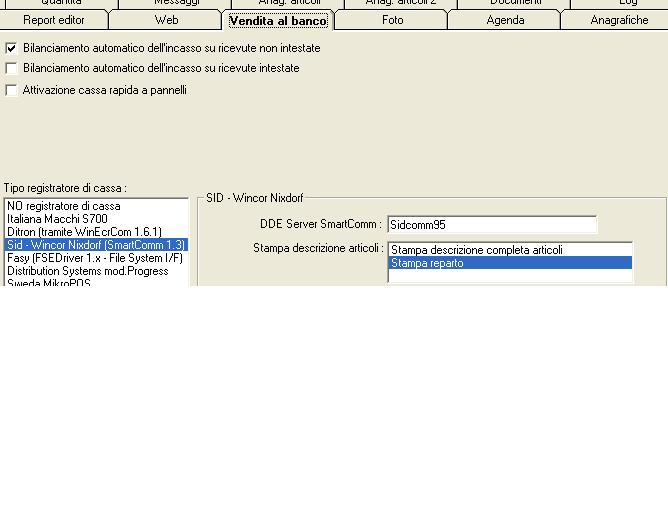Select the Vendita al banco tab
Image resolution: width=668 pixels, height=512 pixels.
[278, 20]
